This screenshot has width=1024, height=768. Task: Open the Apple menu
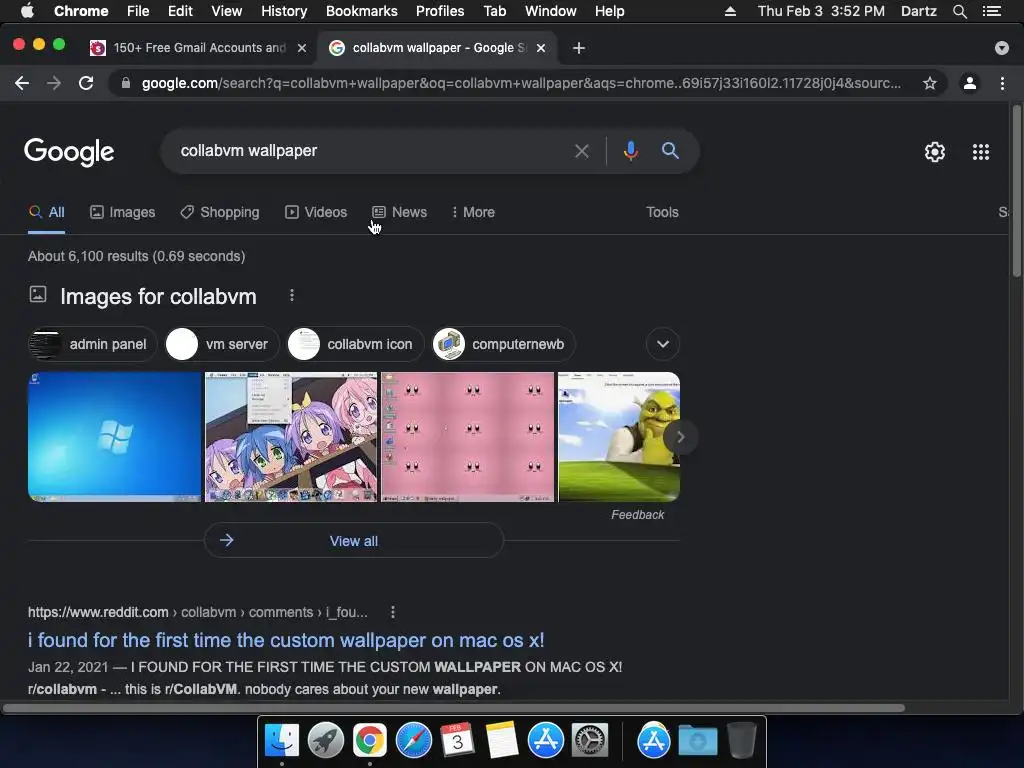[x=27, y=11]
